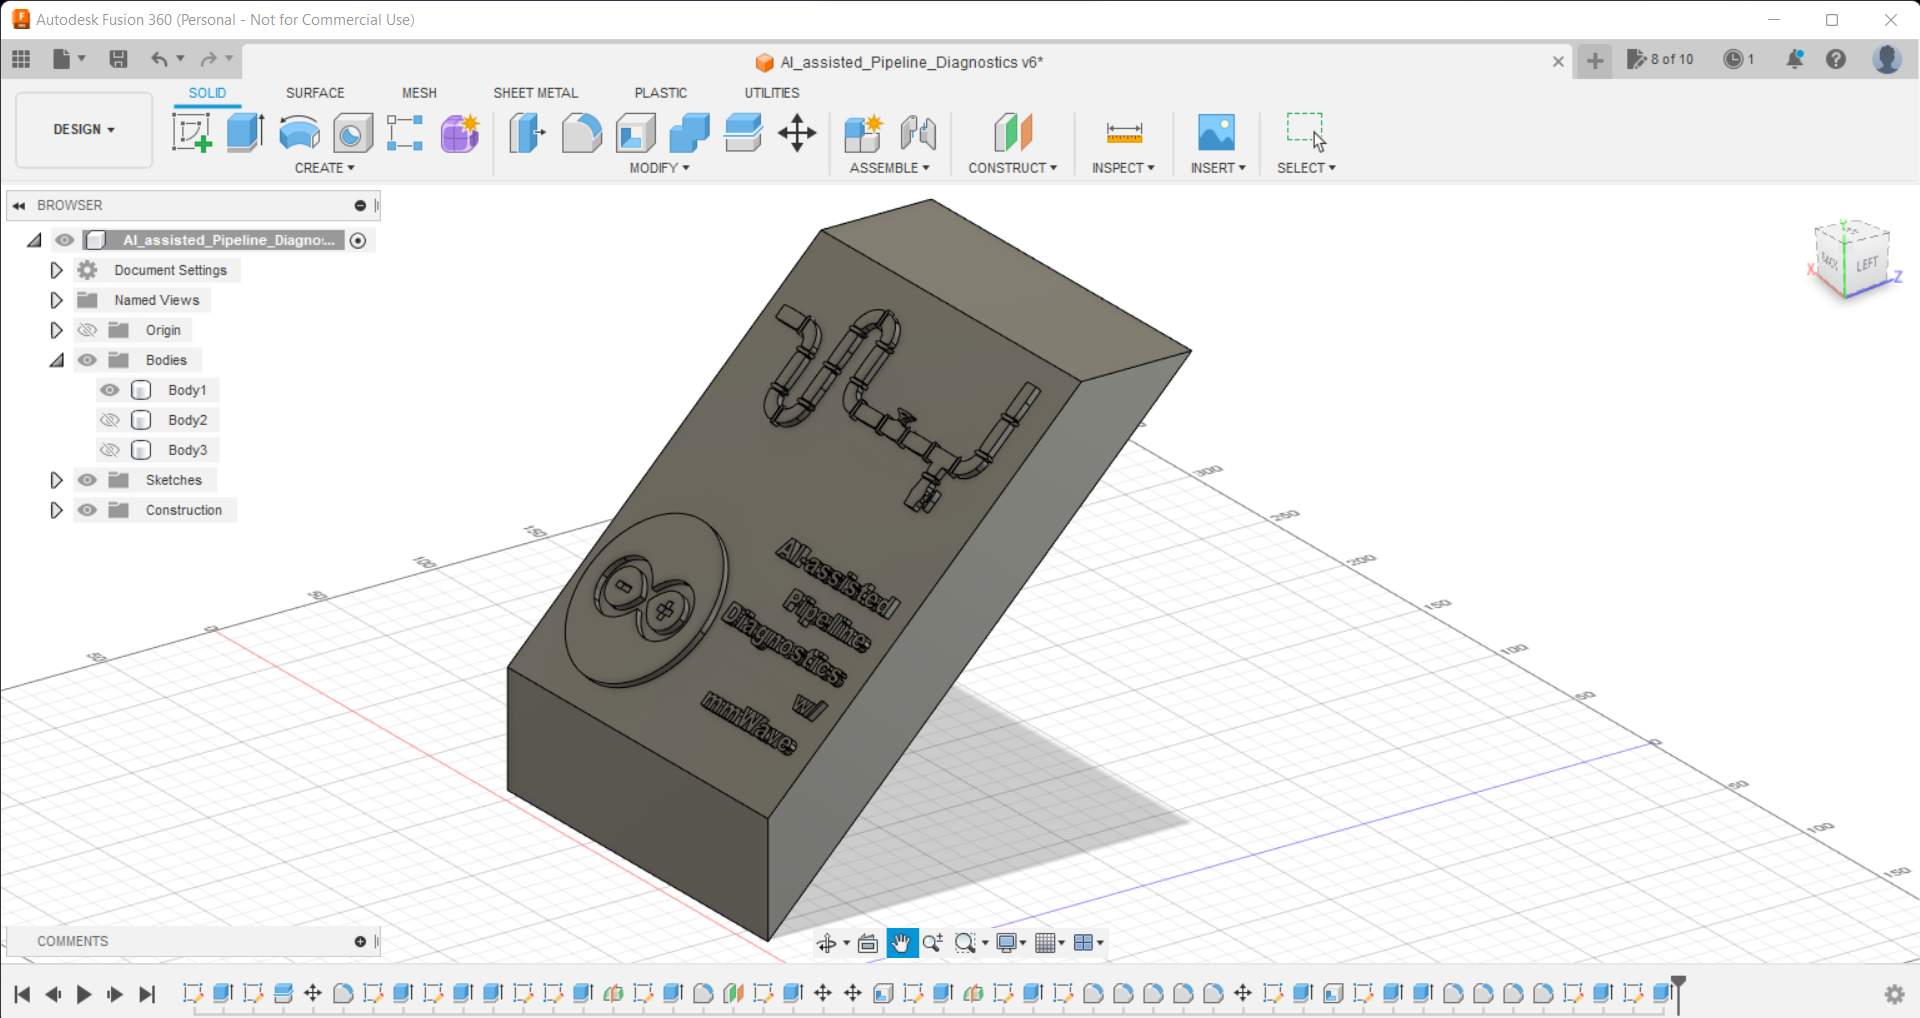The width and height of the screenshot is (1920, 1018).
Task: Click the Save icon in toolbar
Action: click(x=118, y=59)
